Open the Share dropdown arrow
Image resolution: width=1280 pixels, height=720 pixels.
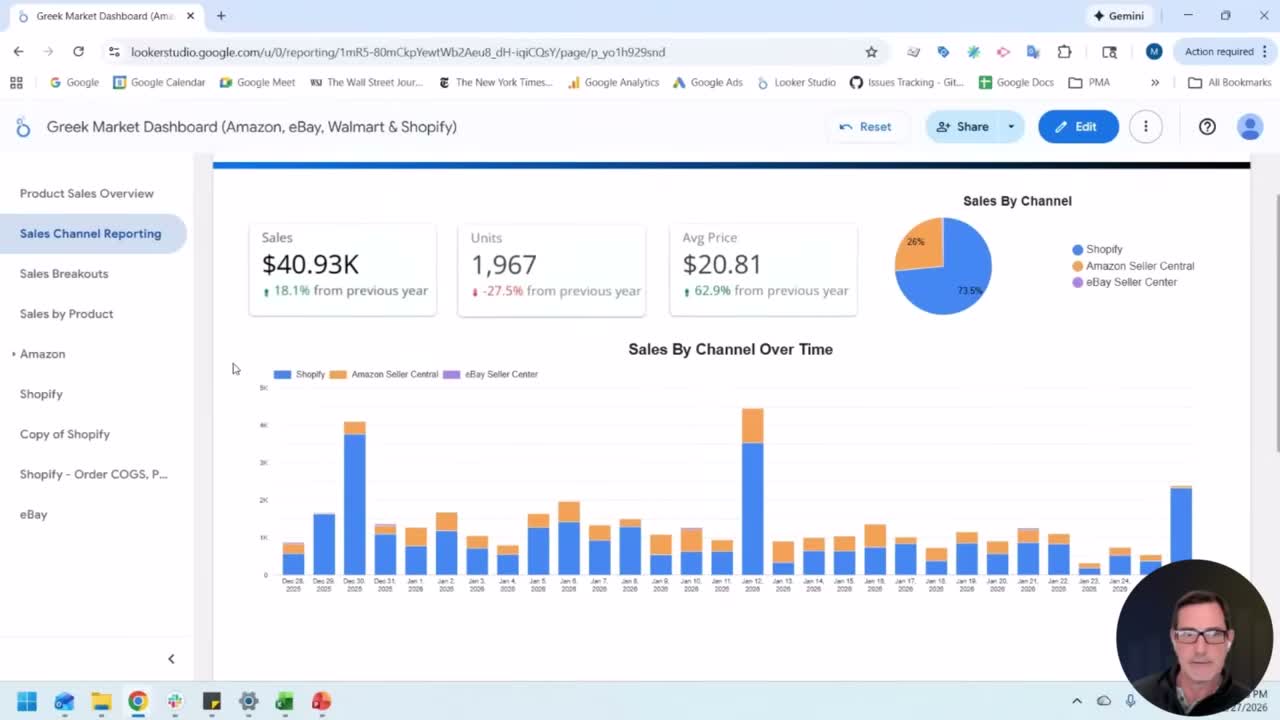coord(1010,126)
